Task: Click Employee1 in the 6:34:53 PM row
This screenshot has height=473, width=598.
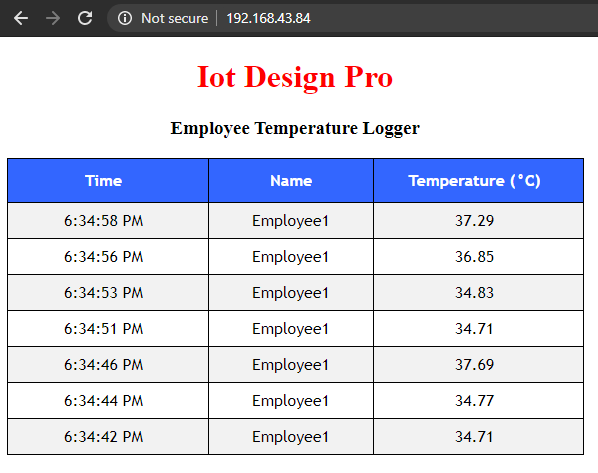Action: pyautogui.click(x=291, y=293)
